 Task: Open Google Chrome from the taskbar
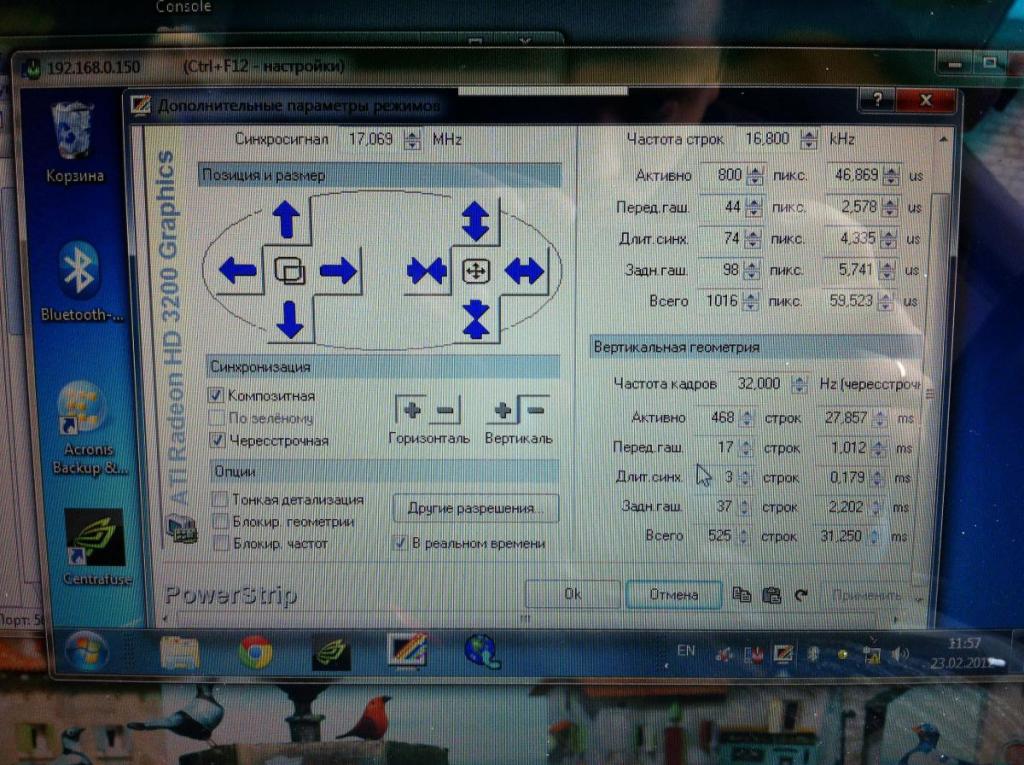[255, 652]
